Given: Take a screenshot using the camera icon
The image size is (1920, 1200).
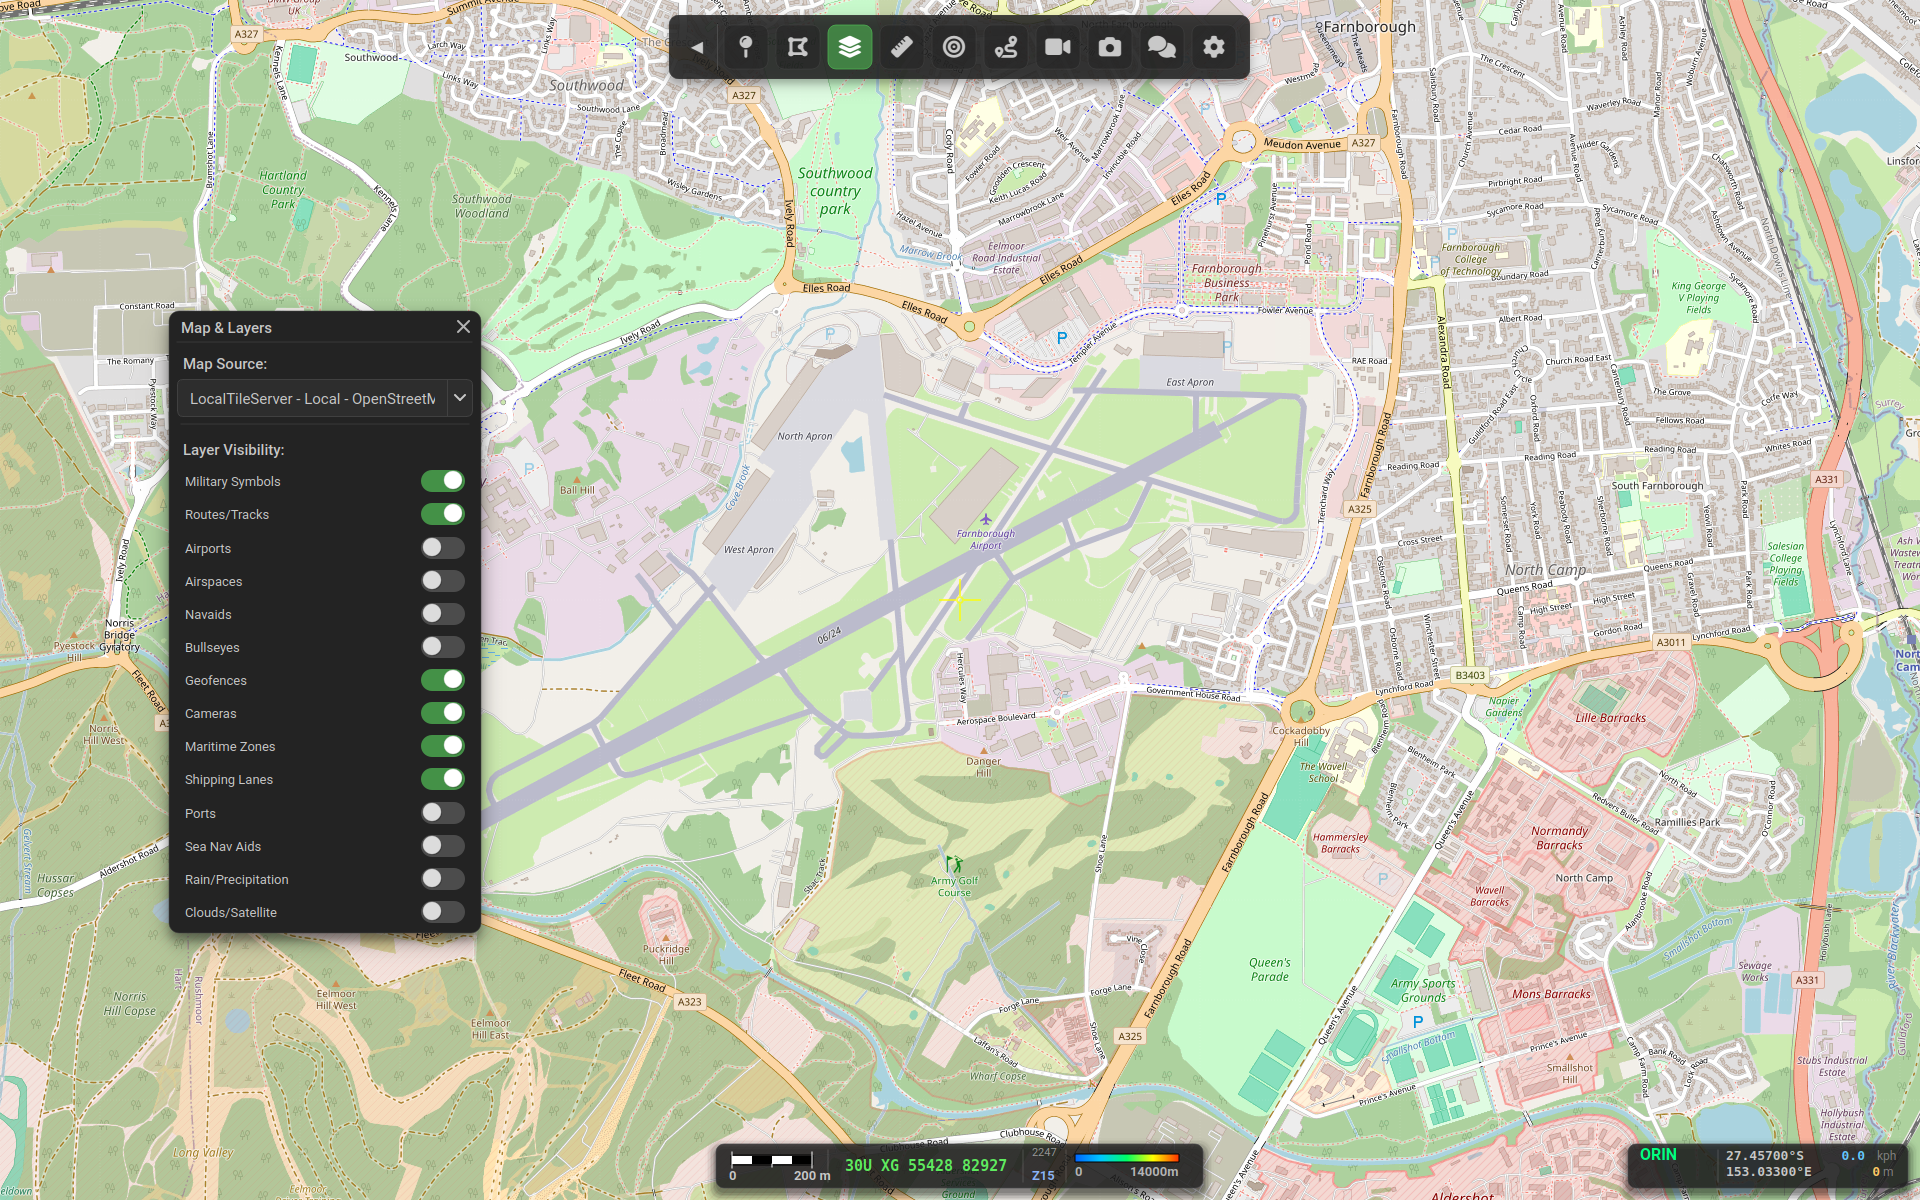Looking at the screenshot, I should [x=1109, y=47].
